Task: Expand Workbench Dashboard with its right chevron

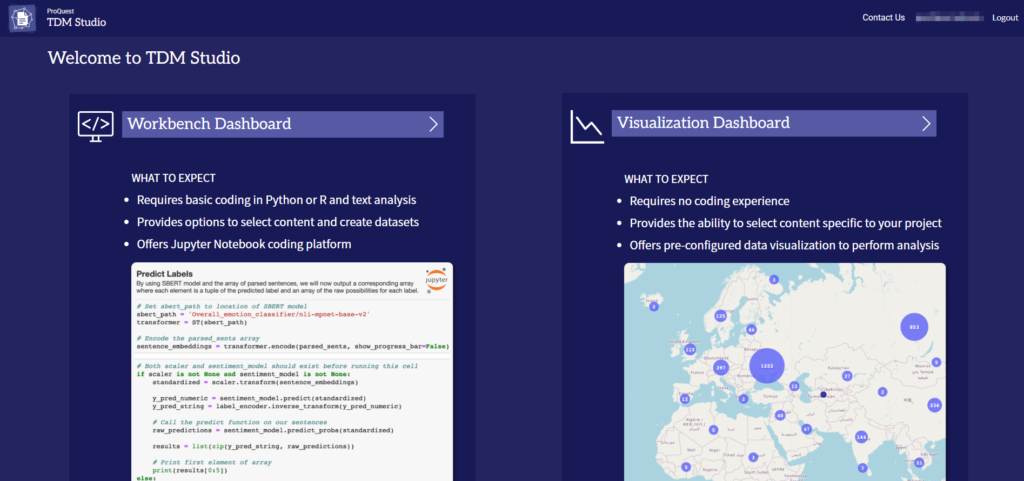Action: 433,124
